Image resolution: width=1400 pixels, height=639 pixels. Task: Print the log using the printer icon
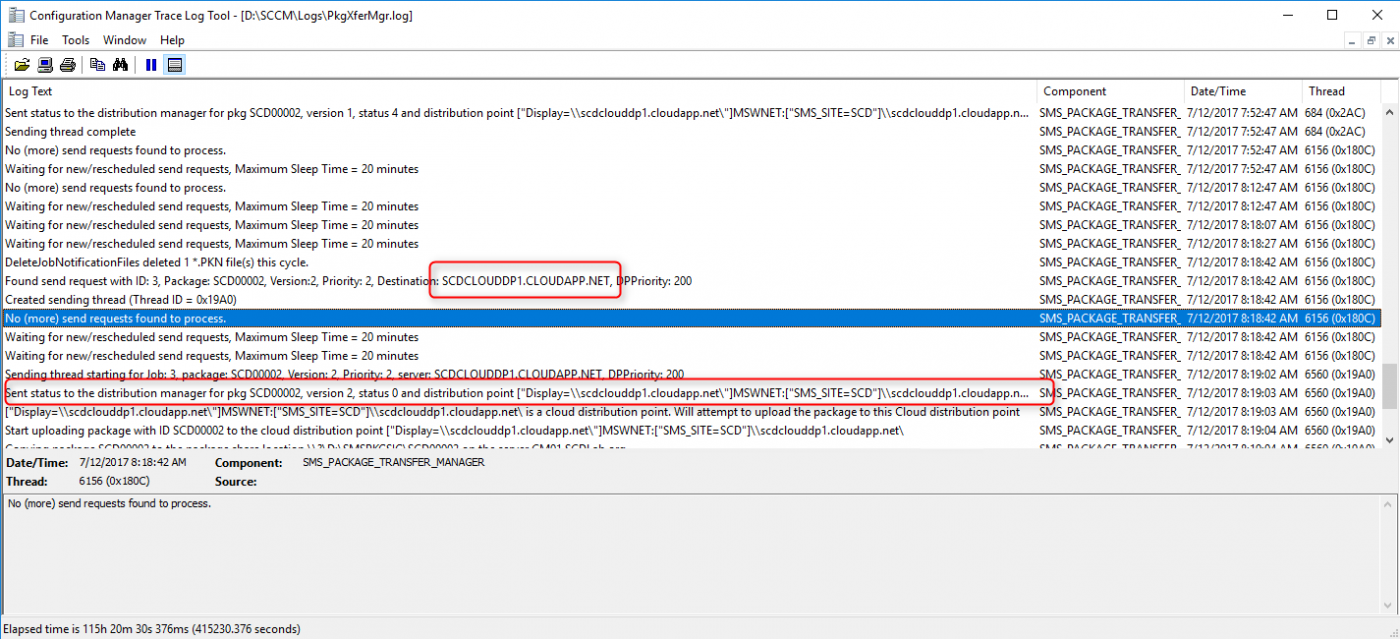point(67,65)
